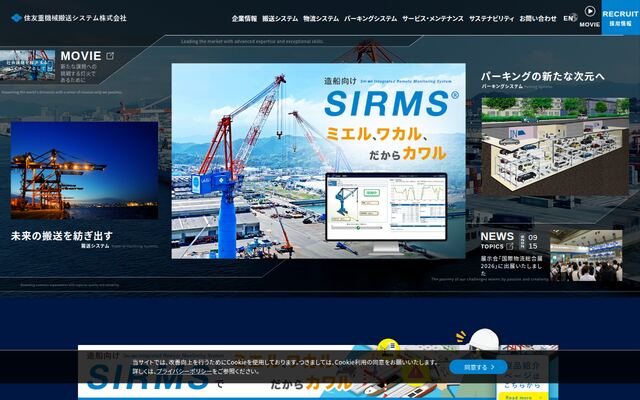
Task: Open the night container crane photo
Action: tap(84, 171)
